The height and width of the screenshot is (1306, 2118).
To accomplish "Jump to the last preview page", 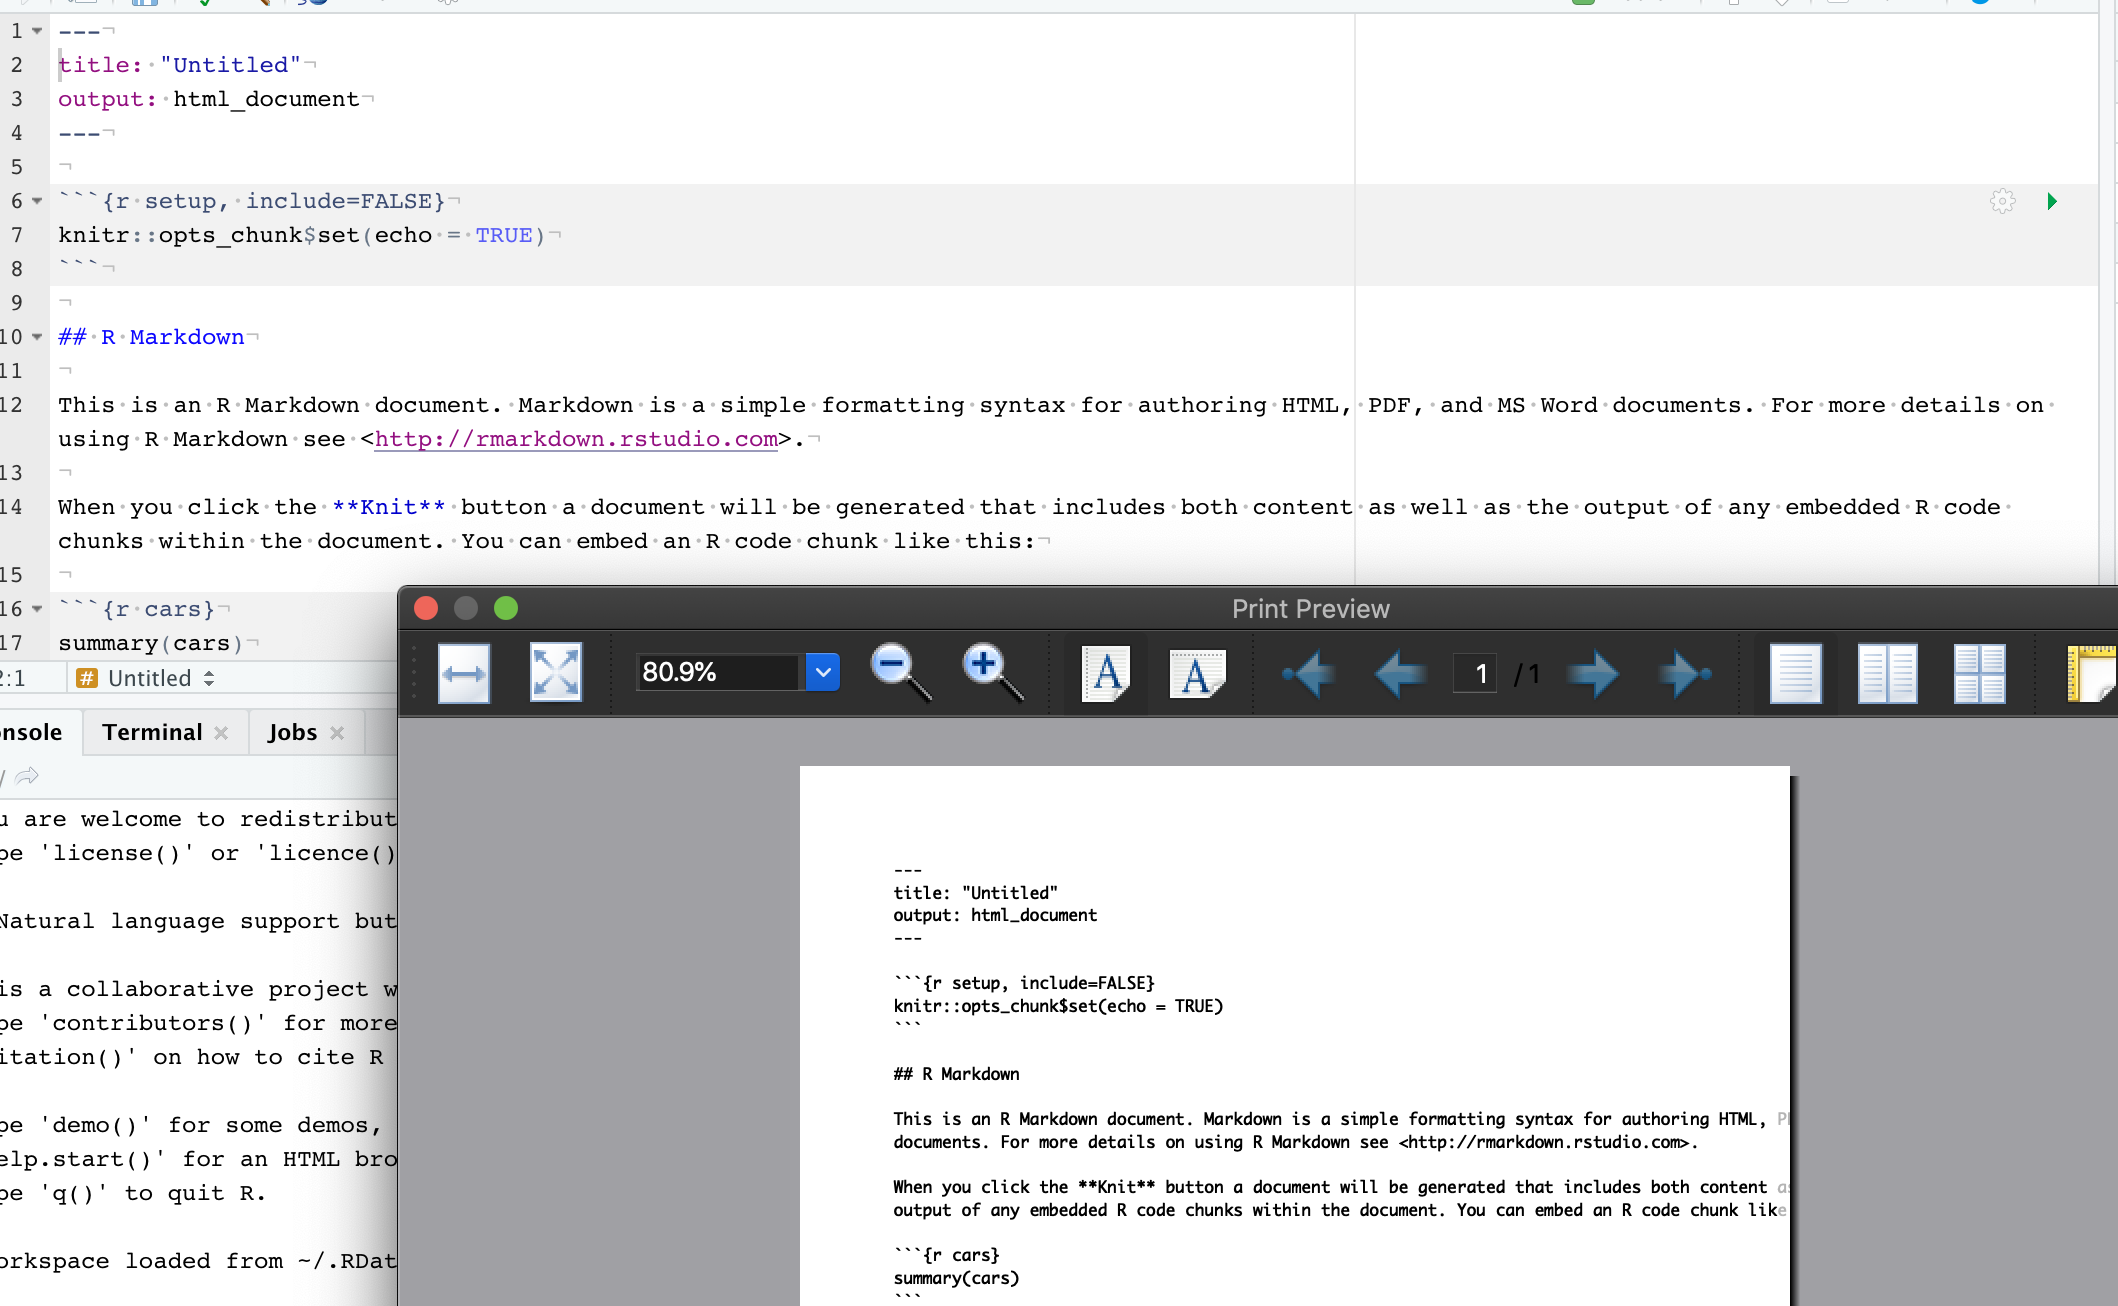I will (x=1683, y=673).
